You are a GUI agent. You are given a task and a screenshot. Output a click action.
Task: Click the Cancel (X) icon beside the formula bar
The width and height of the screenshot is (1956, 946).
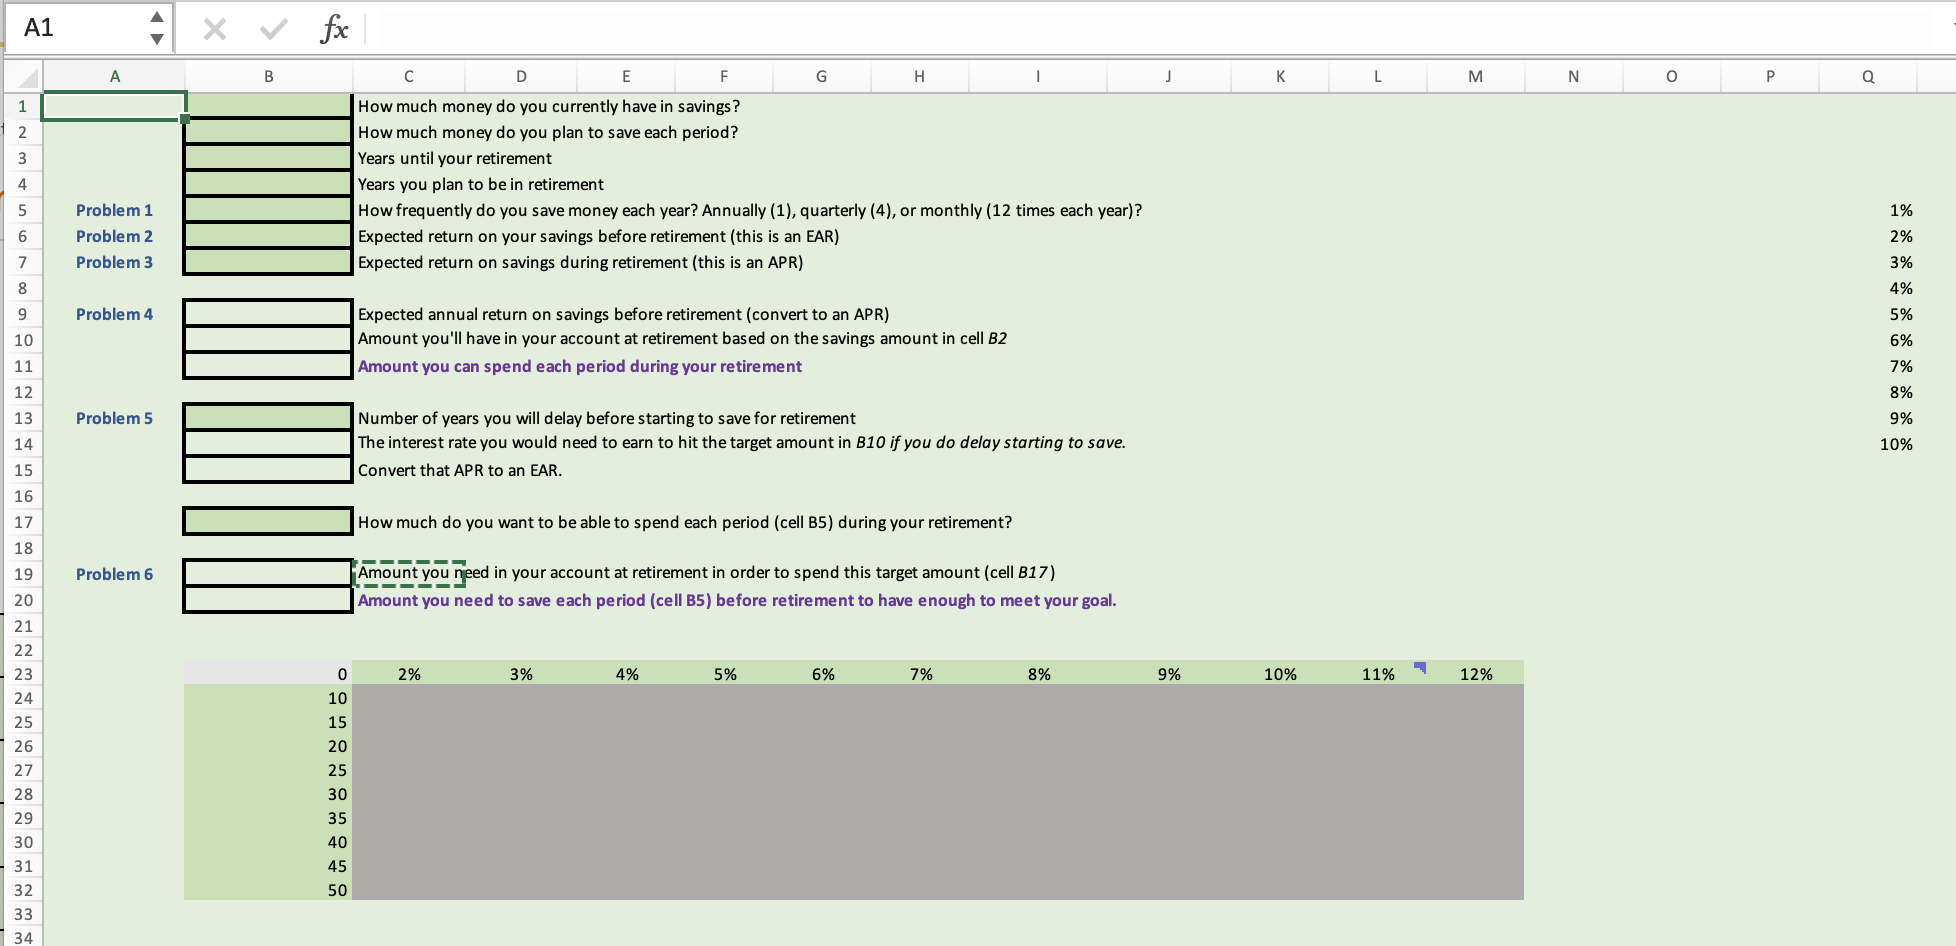tap(214, 28)
